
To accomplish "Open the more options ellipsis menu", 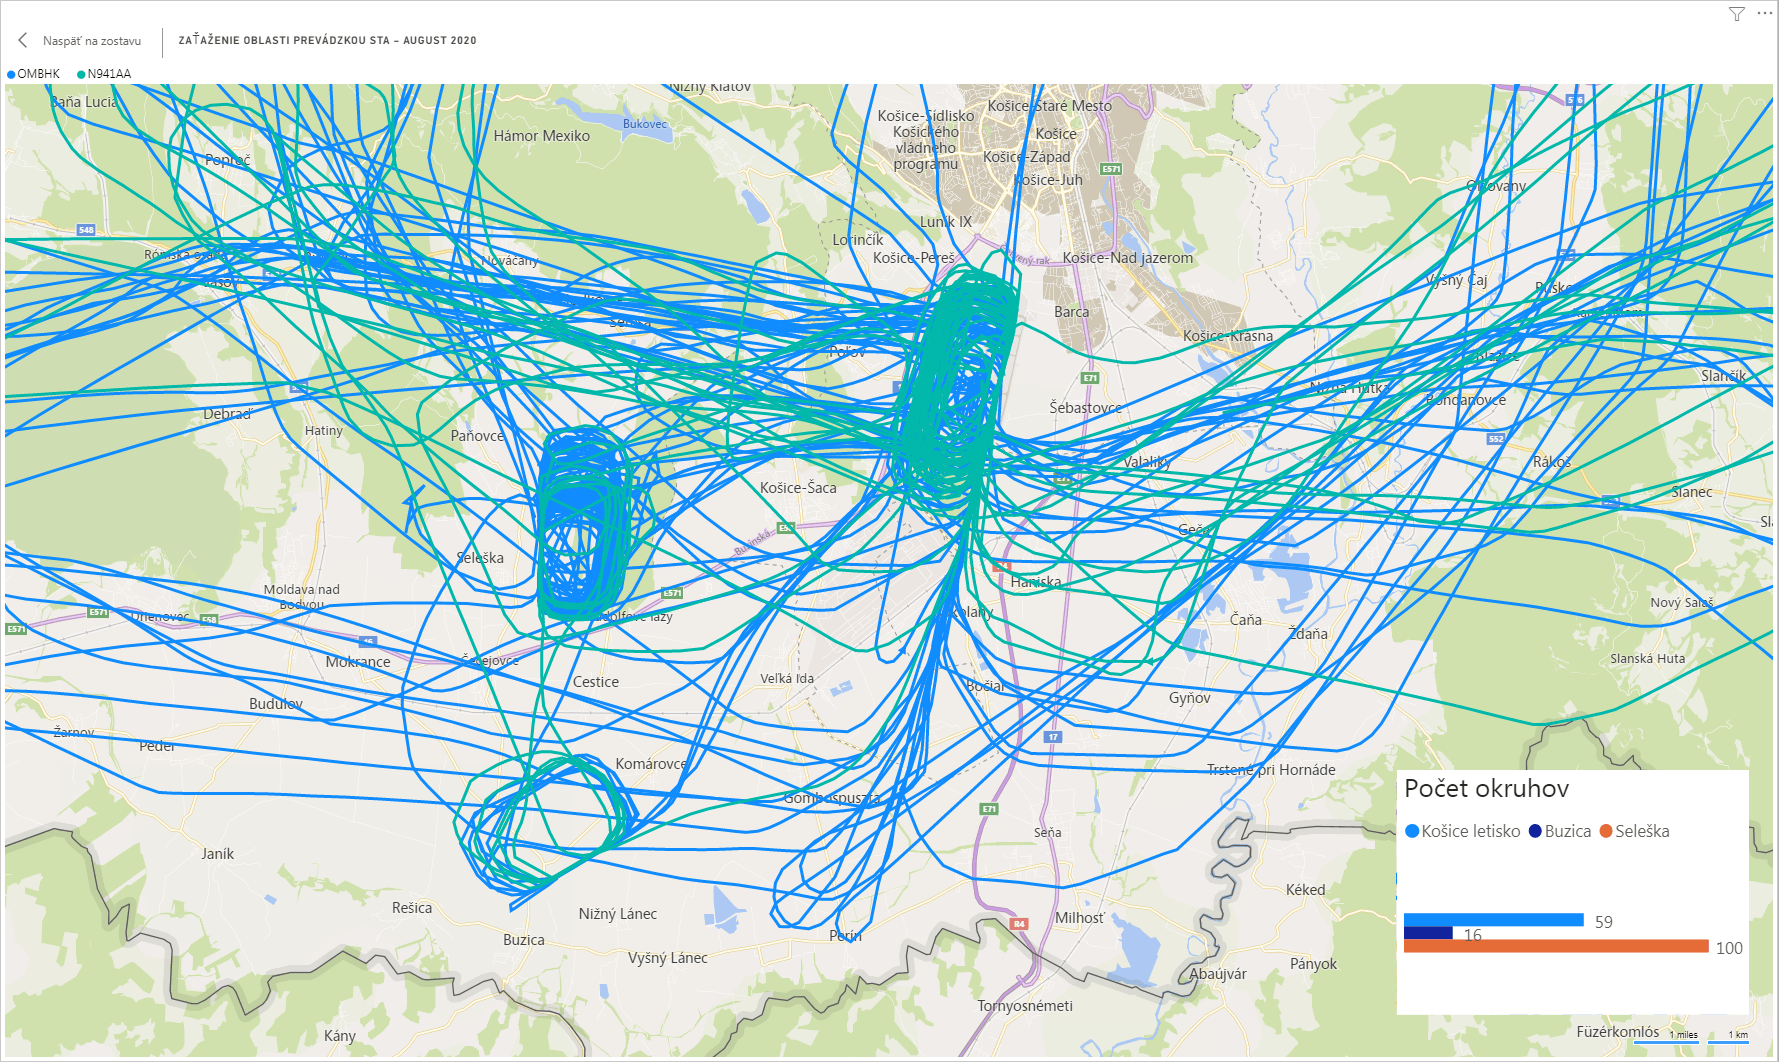I will [1764, 13].
